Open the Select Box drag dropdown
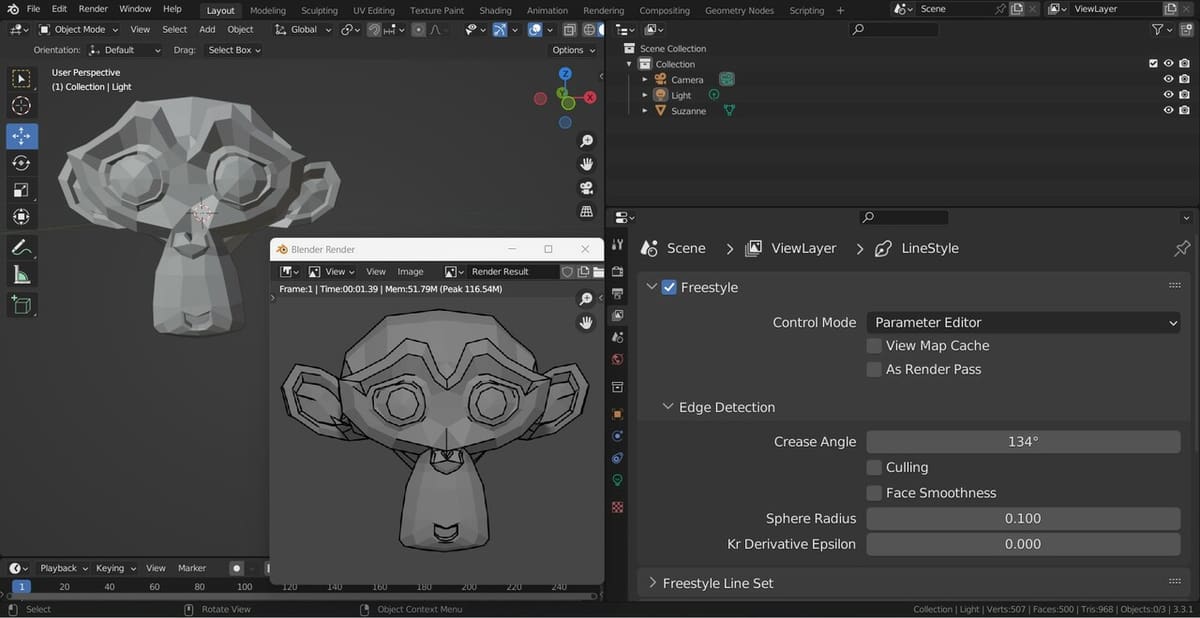Screen dimensions: 1200x618 (x=234, y=49)
